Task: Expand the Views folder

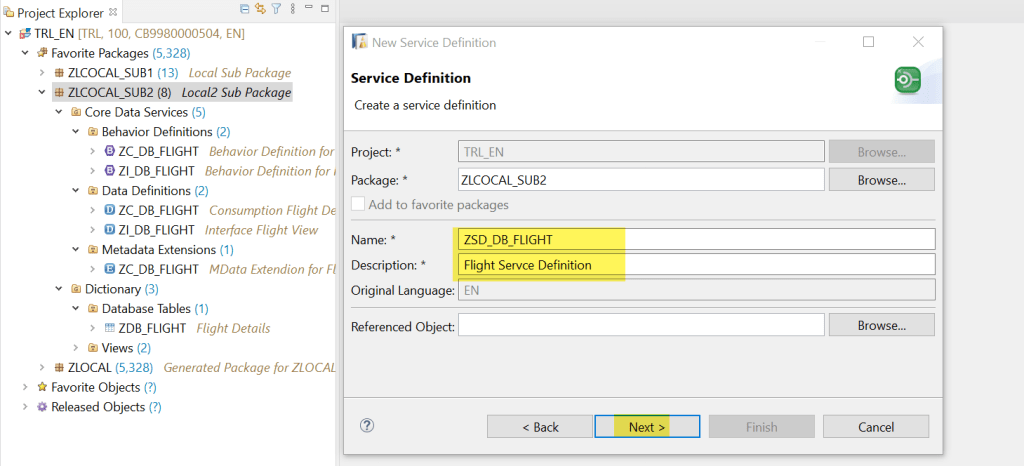Action: [76, 348]
